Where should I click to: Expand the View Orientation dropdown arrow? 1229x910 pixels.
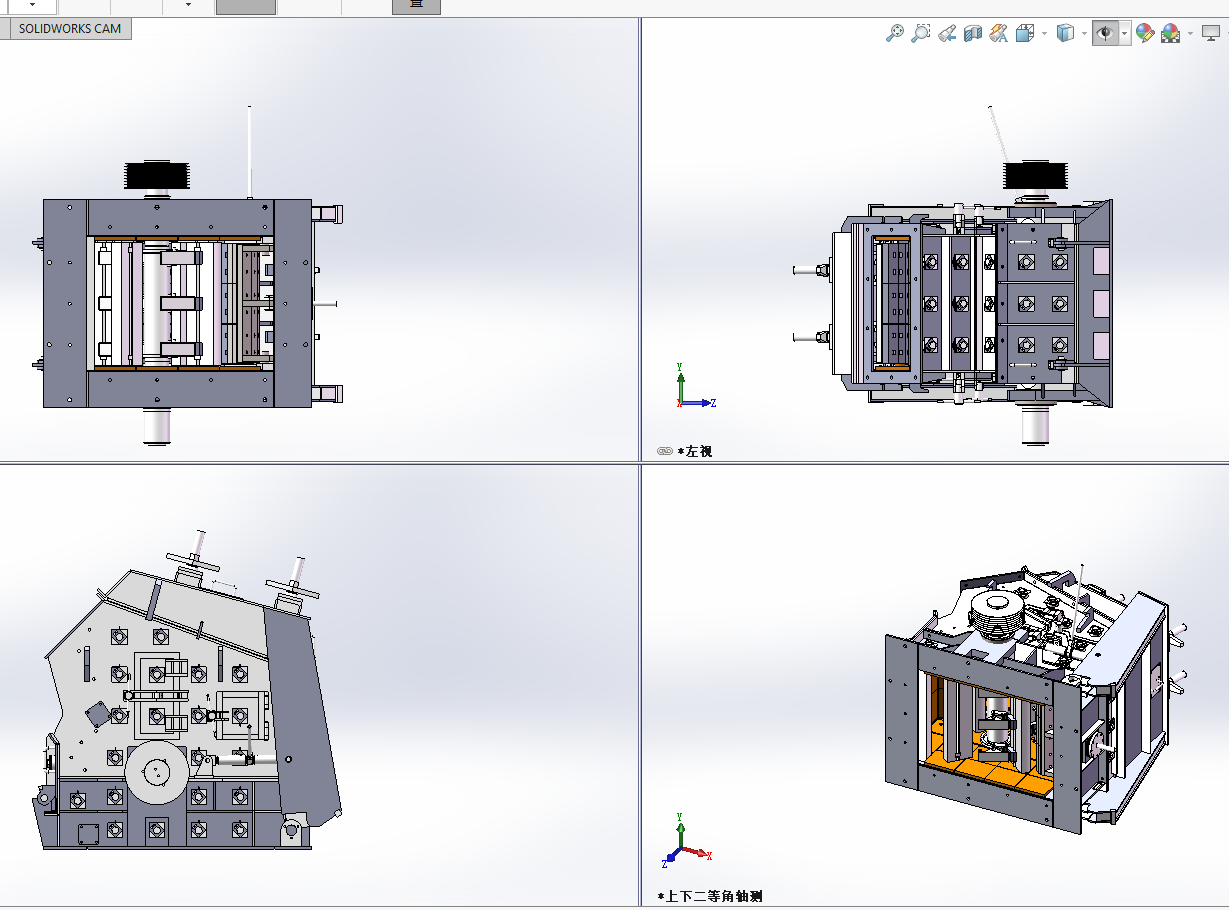(x=1044, y=33)
